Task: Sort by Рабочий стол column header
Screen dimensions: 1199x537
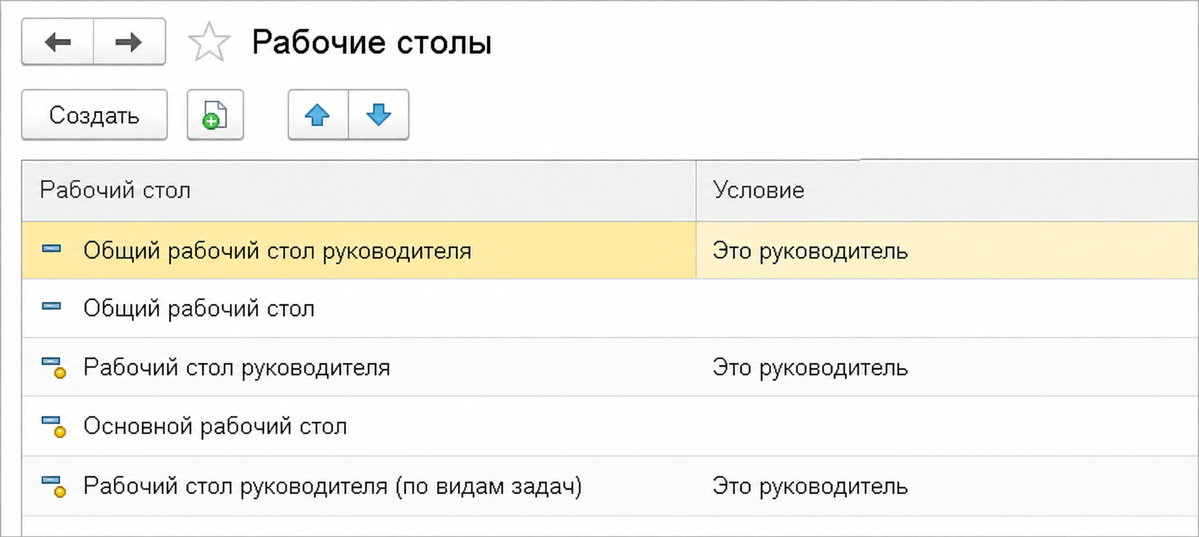Action: pyautogui.click(x=359, y=190)
